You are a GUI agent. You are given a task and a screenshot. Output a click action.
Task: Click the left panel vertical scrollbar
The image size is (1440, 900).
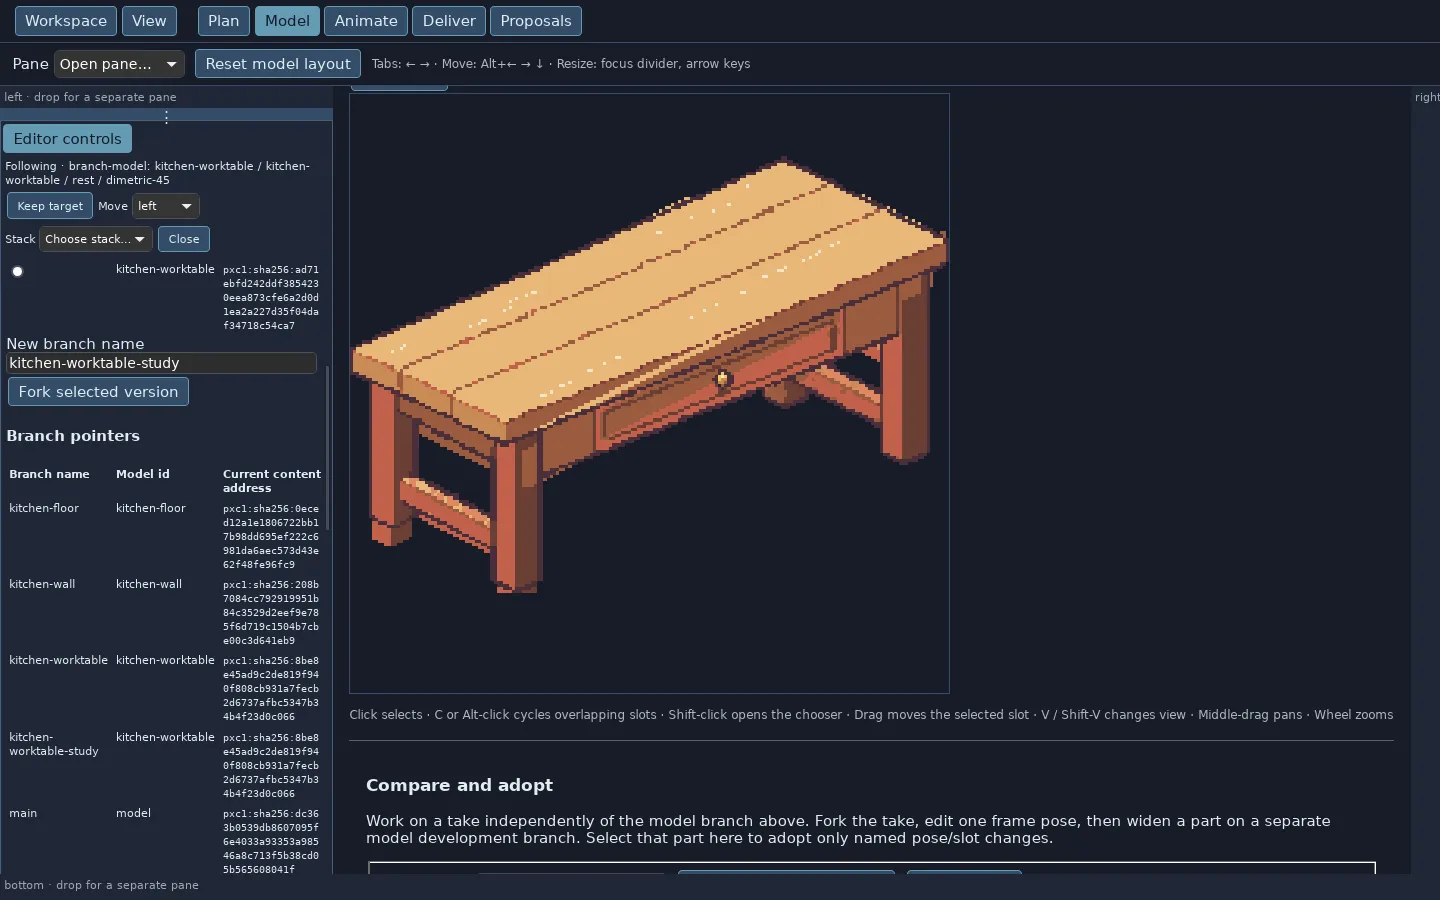click(328, 448)
